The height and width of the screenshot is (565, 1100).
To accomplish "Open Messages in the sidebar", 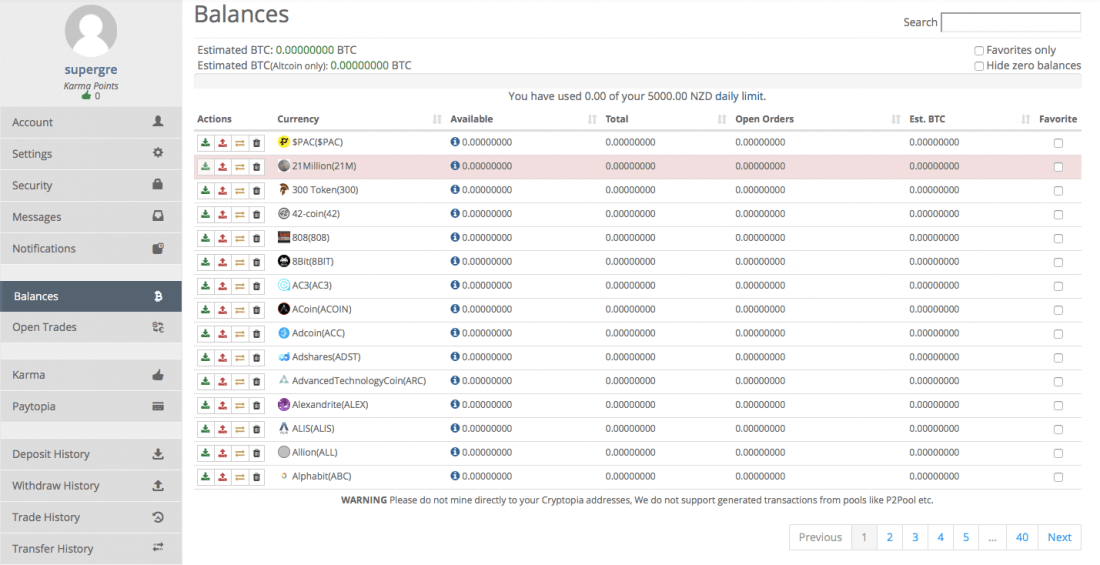I will [90, 217].
